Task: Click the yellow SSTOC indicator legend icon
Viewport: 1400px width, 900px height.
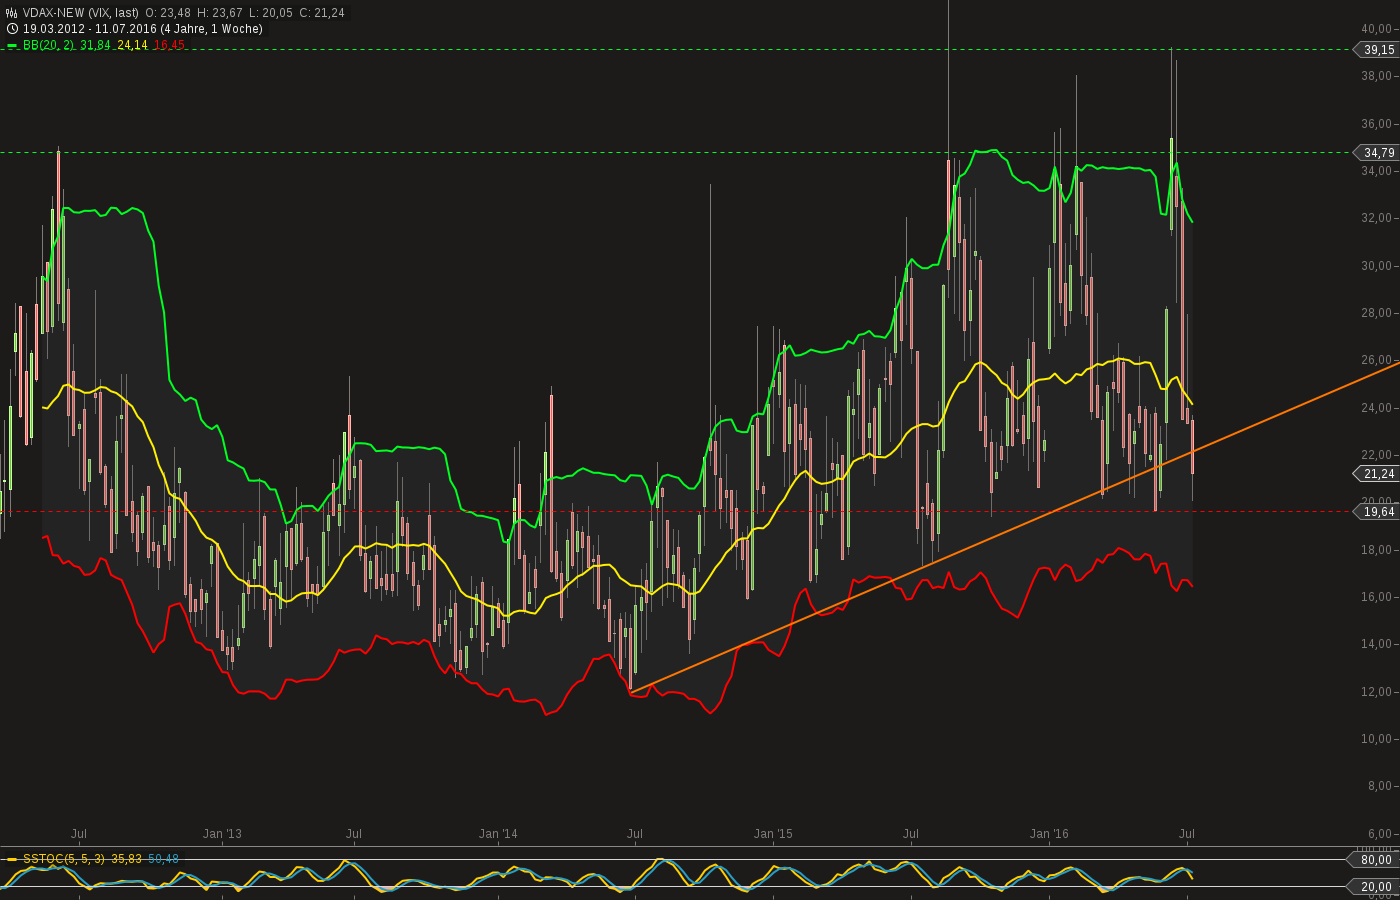Action: point(10,858)
